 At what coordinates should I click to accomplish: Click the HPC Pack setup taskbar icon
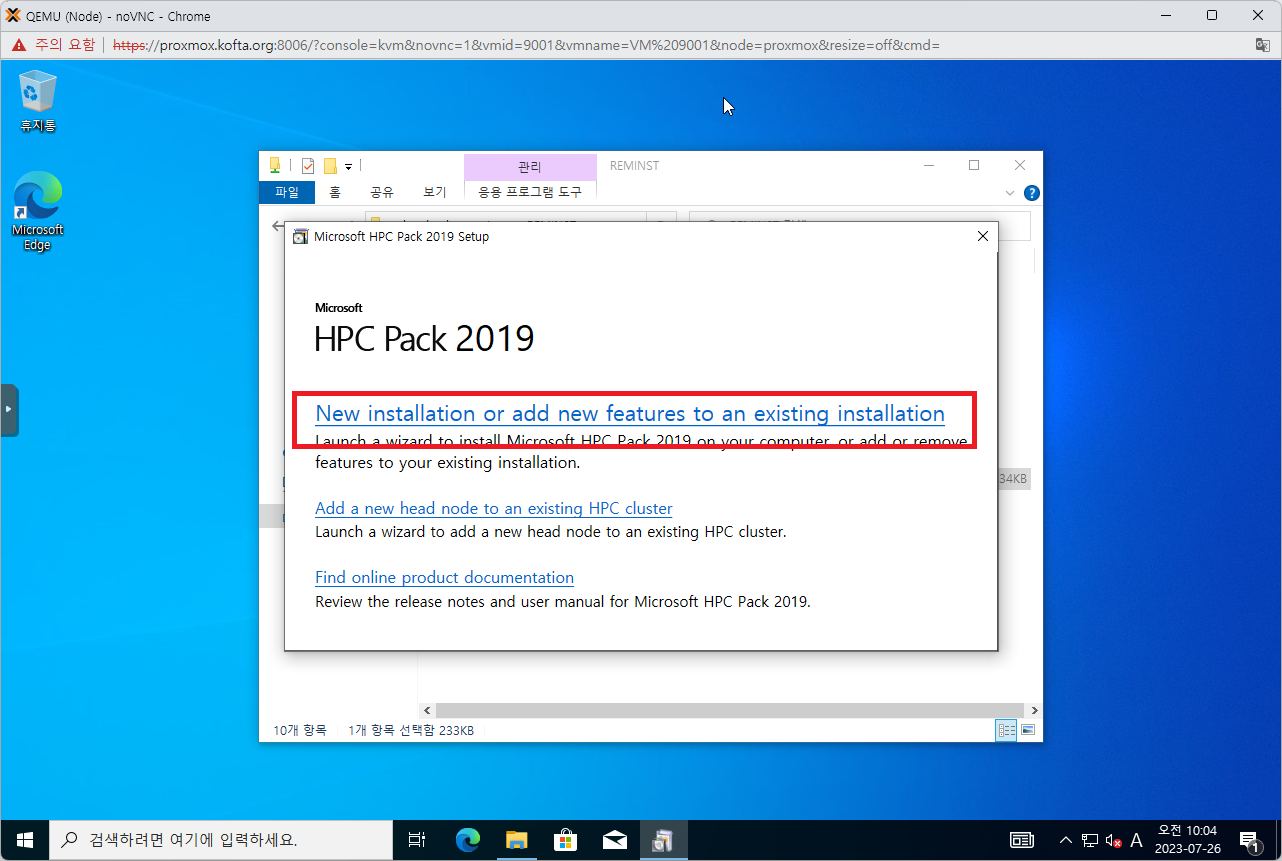(662, 840)
